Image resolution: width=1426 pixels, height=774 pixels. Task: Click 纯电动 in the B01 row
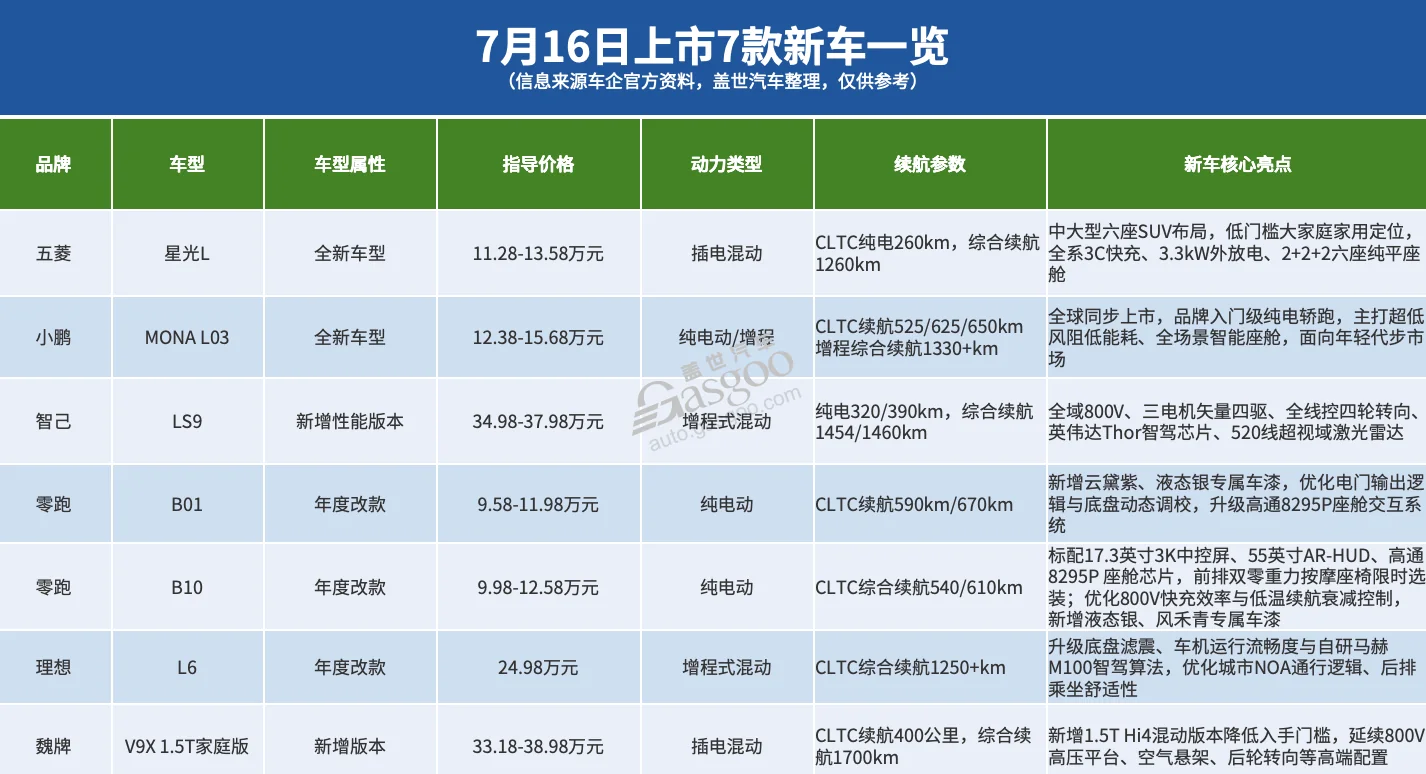tap(727, 504)
